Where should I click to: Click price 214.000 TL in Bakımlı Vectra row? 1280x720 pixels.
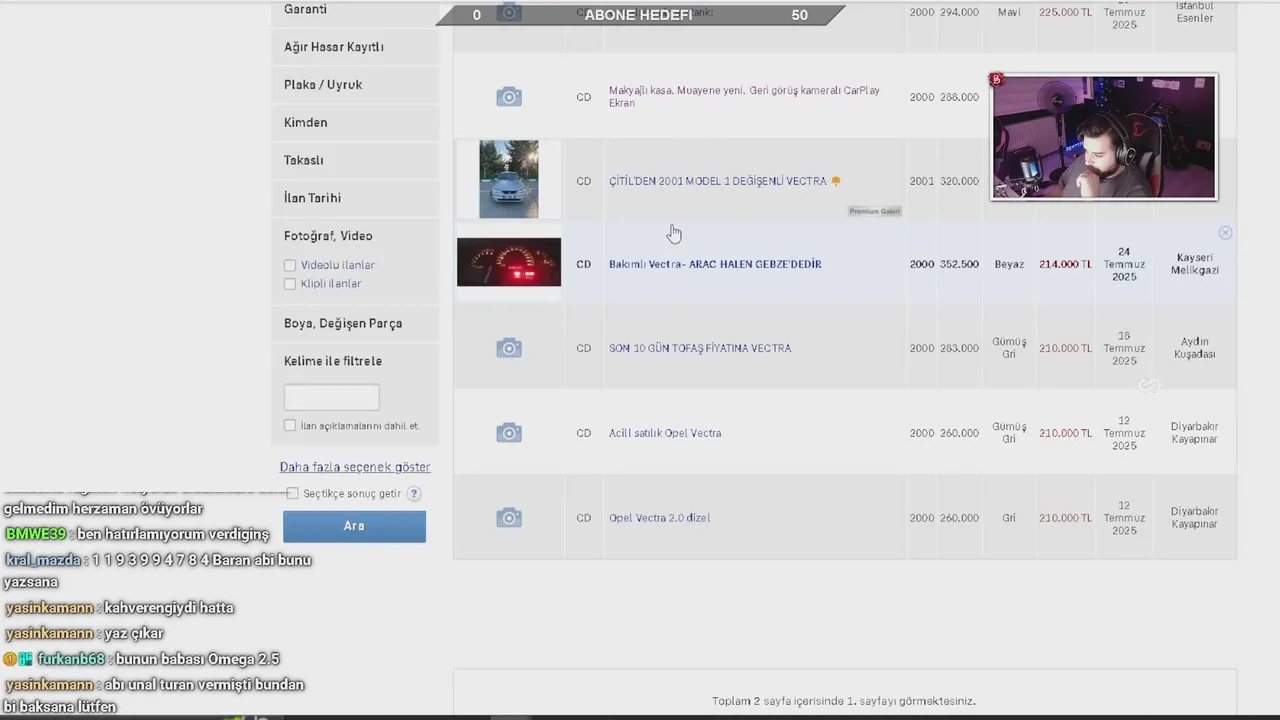[1065, 264]
